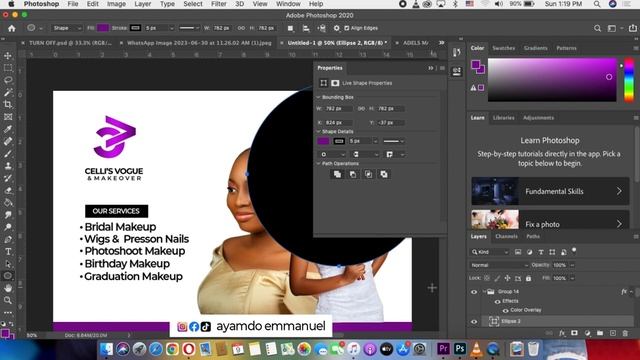Click the Home icon in options bar

coord(11,28)
